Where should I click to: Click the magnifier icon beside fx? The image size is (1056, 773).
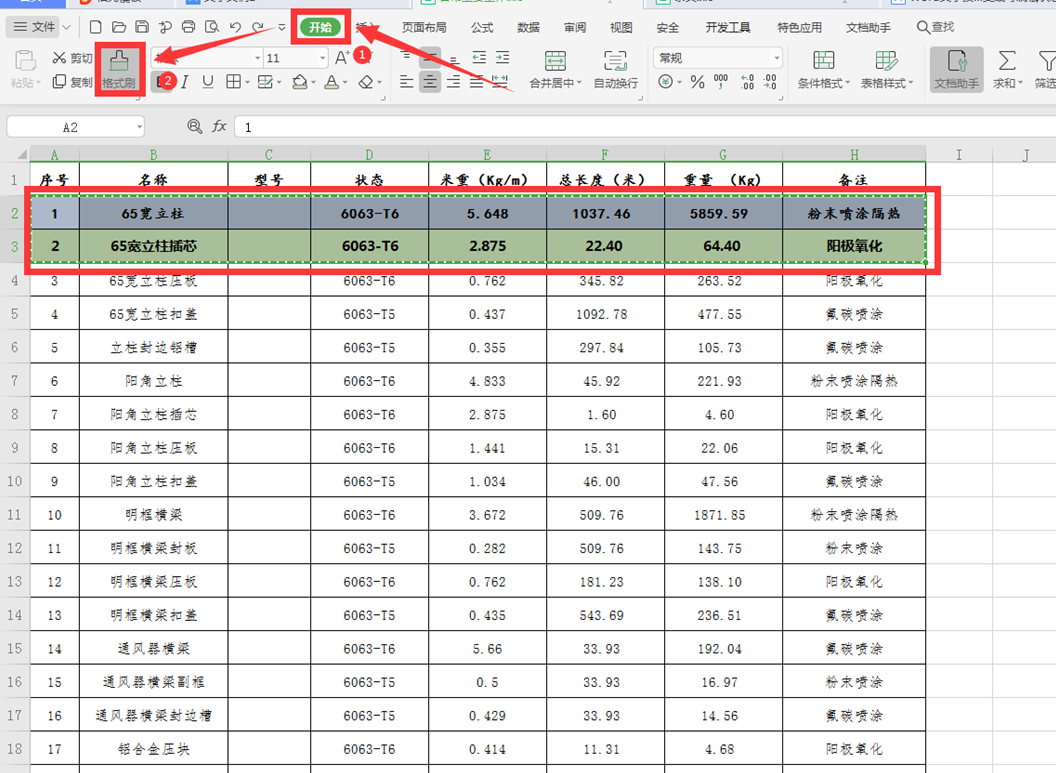click(195, 126)
